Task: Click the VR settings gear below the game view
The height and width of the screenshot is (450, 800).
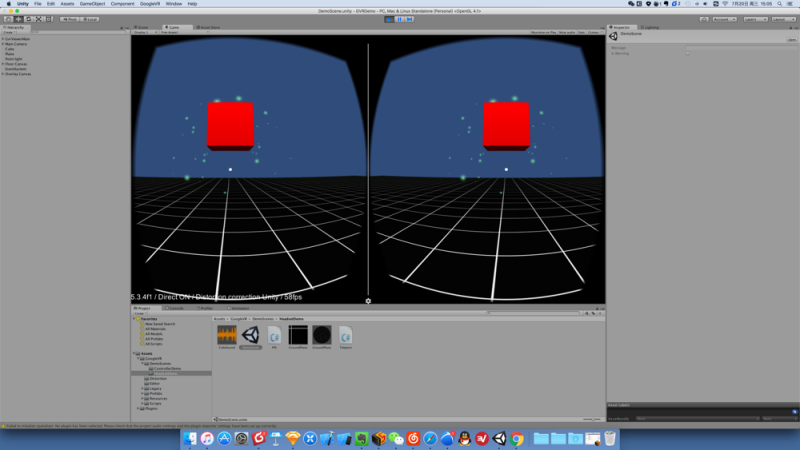Action: point(368,301)
